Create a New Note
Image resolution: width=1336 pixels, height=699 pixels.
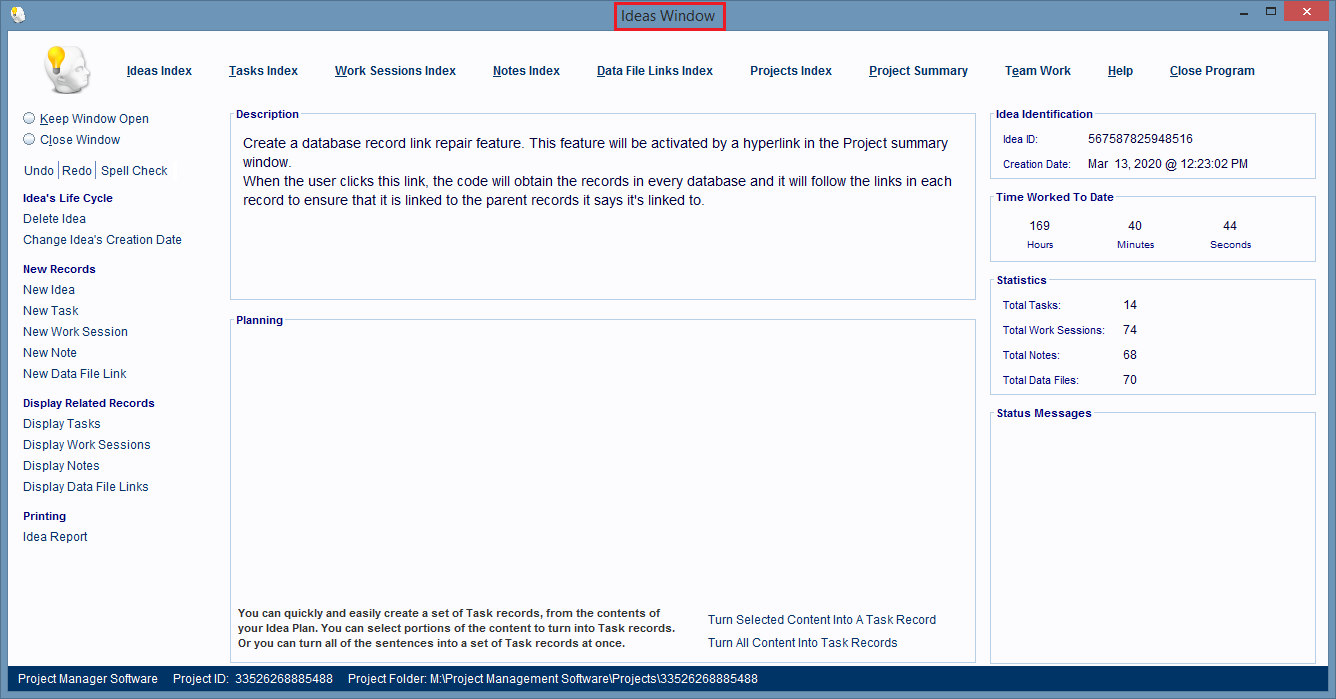[x=50, y=353]
